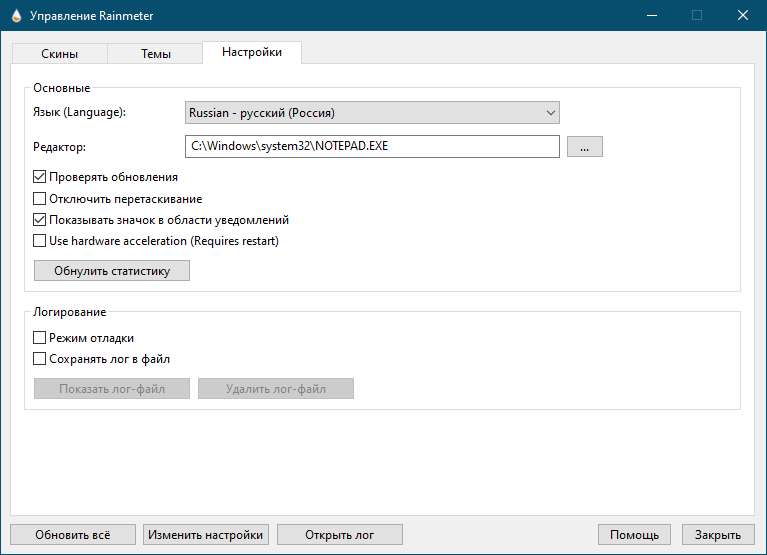The width and height of the screenshot is (767, 555).
Task: Click the Редактор path input field
Action: click(x=372, y=146)
